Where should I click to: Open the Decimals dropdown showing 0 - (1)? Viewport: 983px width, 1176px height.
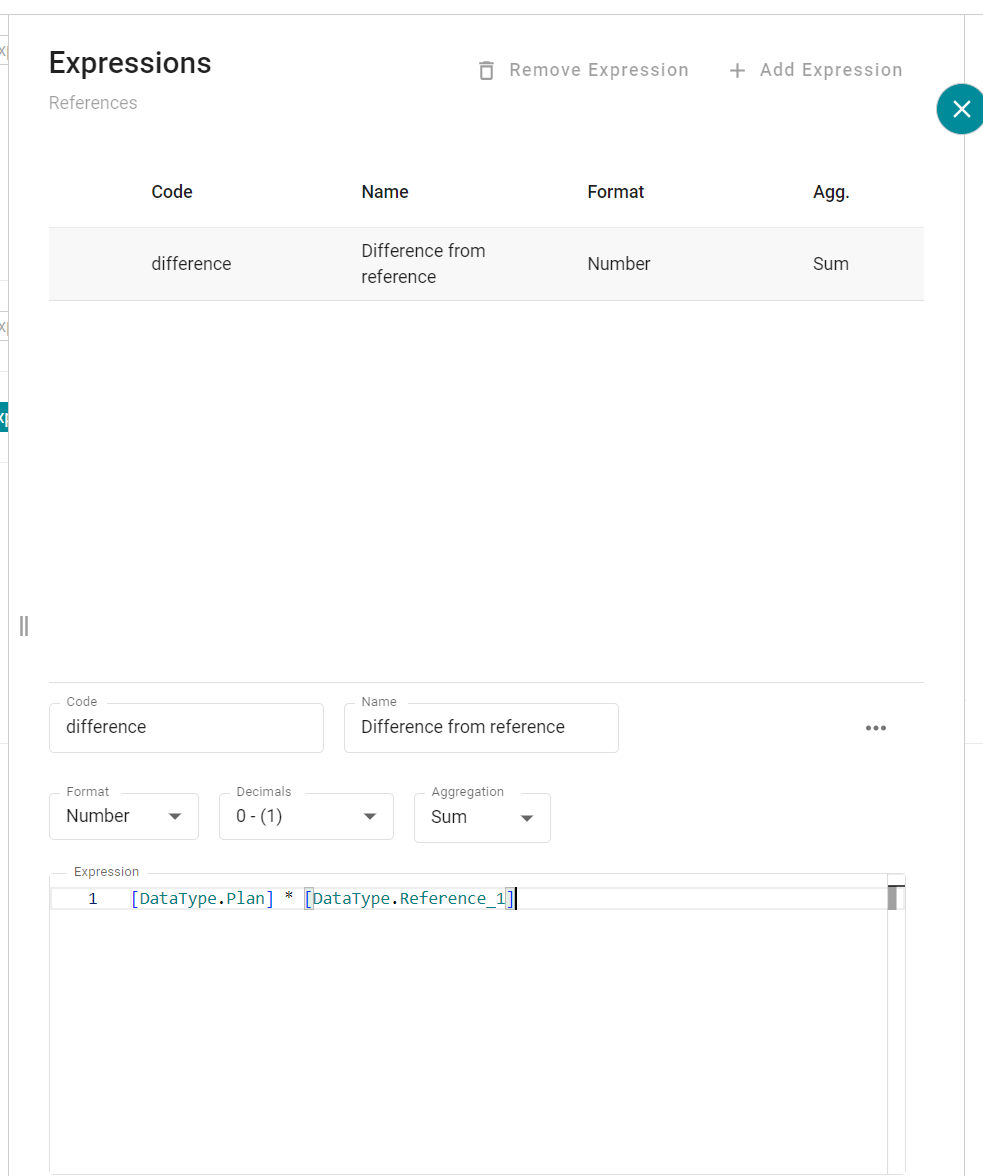(306, 816)
